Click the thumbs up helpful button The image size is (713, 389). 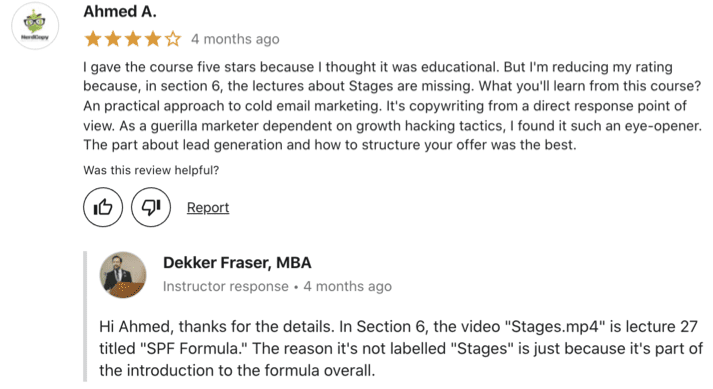point(103,207)
